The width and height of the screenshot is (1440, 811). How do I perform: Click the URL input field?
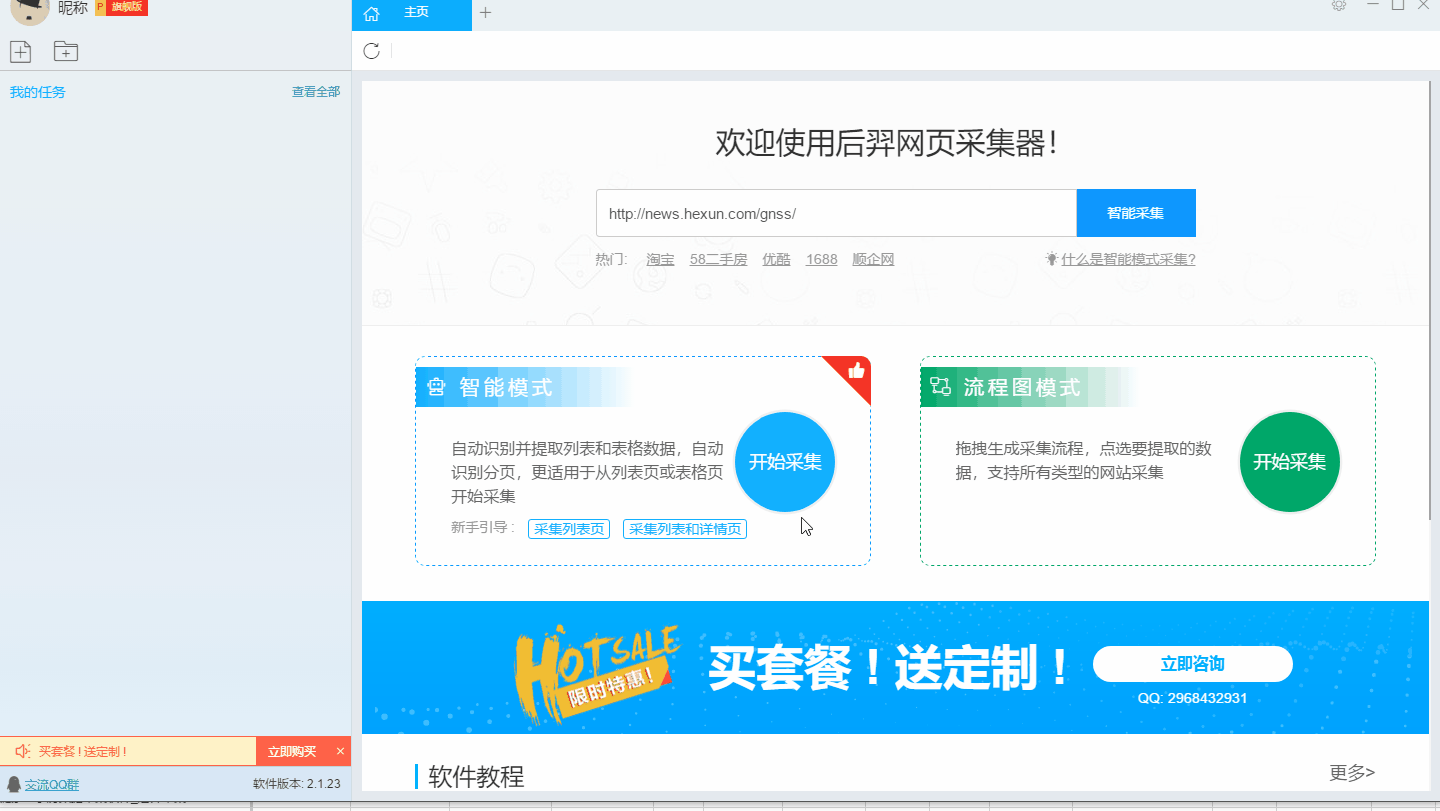(x=836, y=213)
